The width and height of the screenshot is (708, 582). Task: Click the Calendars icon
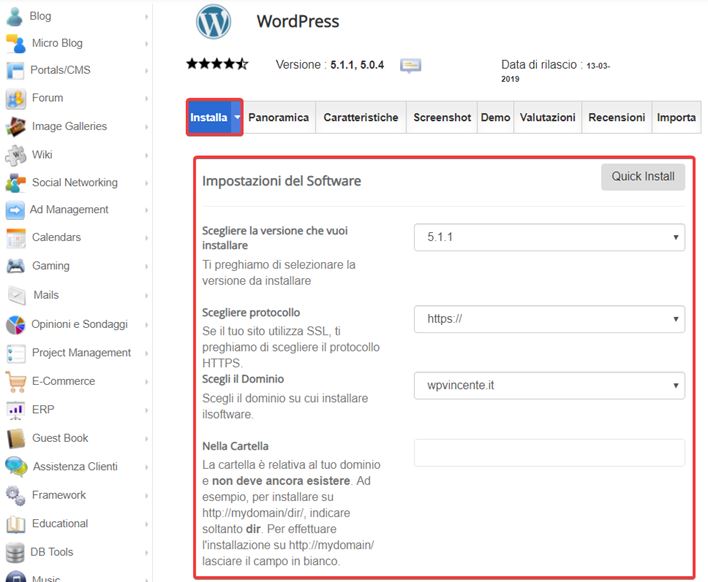coord(16,238)
